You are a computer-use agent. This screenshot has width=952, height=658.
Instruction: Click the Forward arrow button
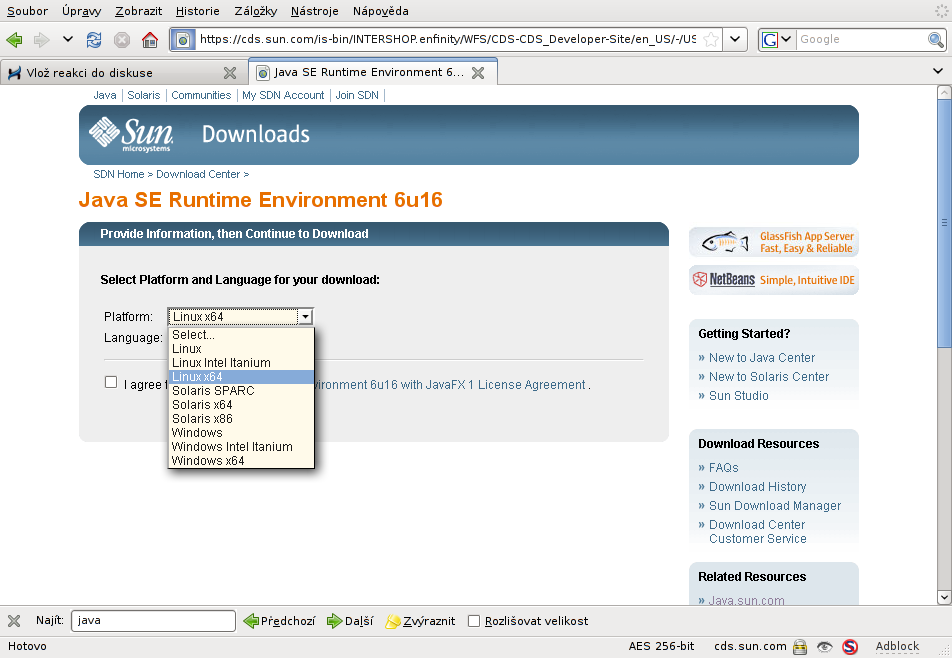click(x=41, y=40)
